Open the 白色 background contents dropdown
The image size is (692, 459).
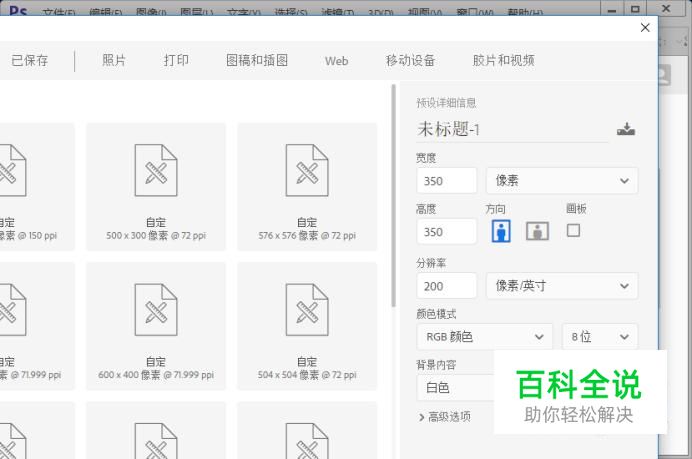click(x=455, y=388)
